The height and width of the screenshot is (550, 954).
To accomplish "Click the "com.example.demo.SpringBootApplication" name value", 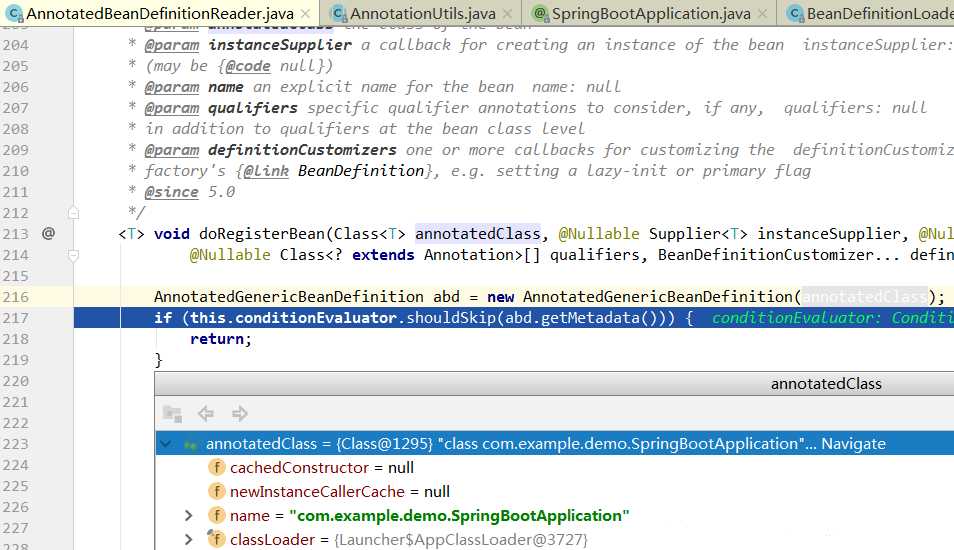I will pyautogui.click(x=459, y=516).
